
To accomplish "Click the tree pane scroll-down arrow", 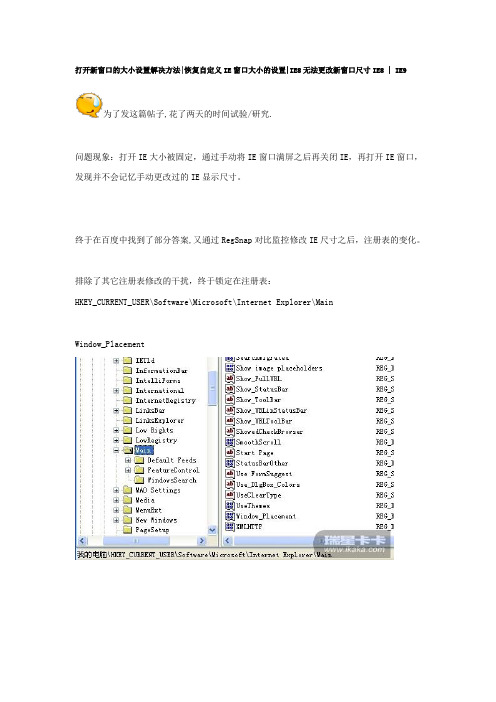I will [212, 530].
